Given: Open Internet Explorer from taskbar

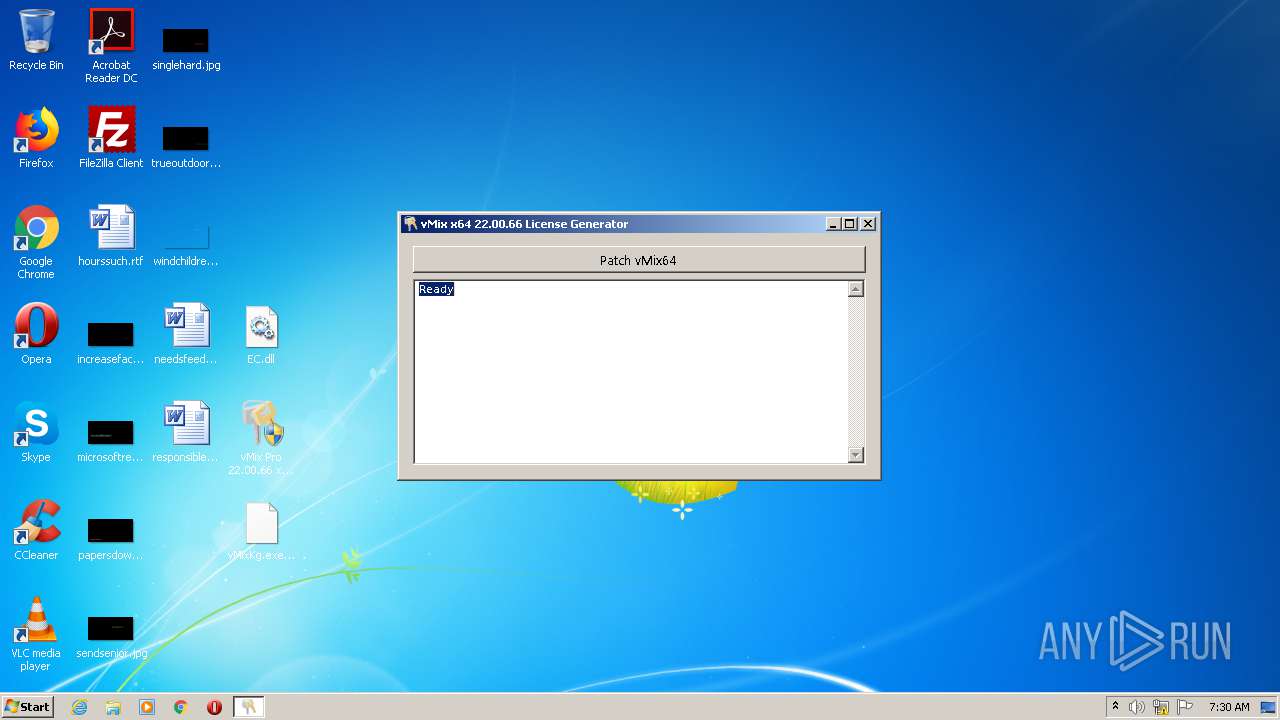Looking at the screenshot, I should point(79,707).
